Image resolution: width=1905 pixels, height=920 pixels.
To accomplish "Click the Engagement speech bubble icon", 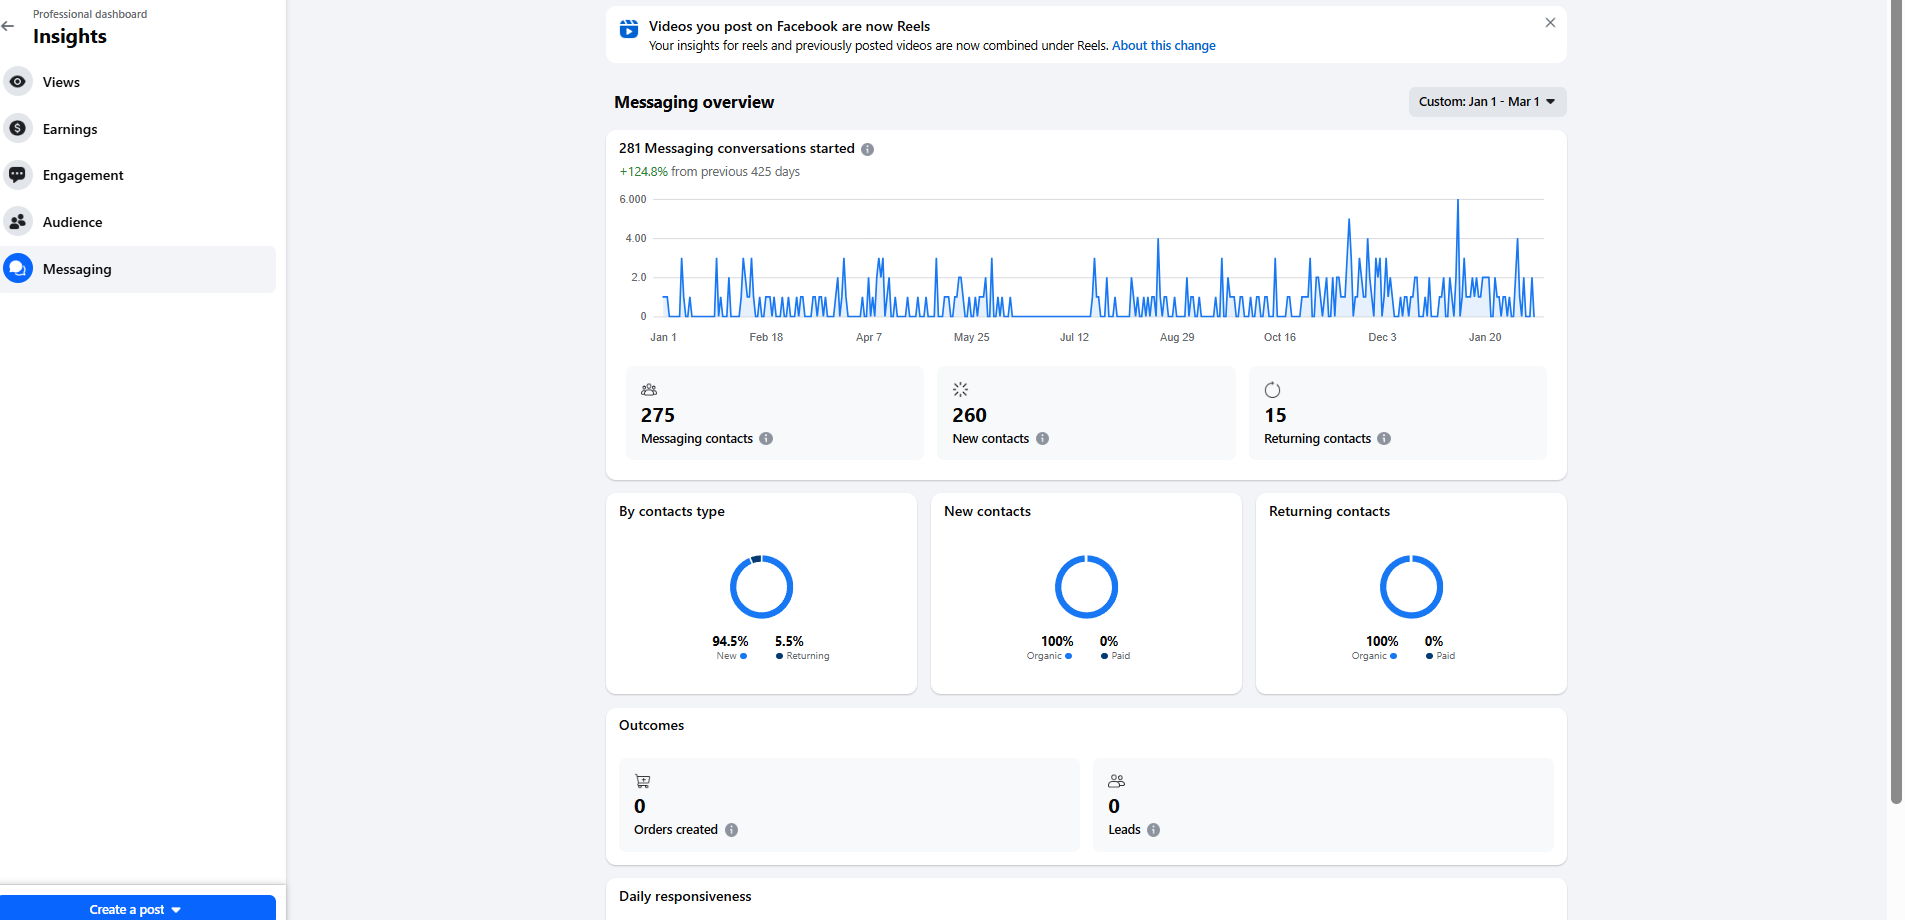I will 18,175.
